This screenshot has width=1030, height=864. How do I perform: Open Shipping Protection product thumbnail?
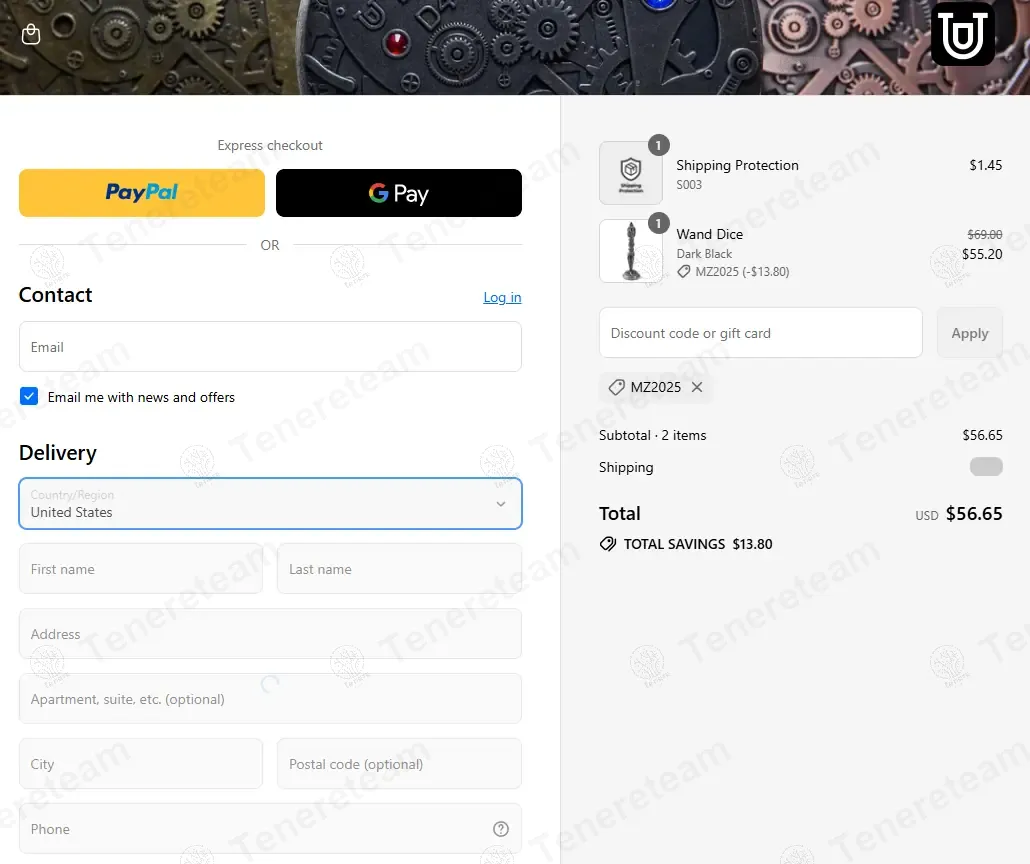coord(631,173)
